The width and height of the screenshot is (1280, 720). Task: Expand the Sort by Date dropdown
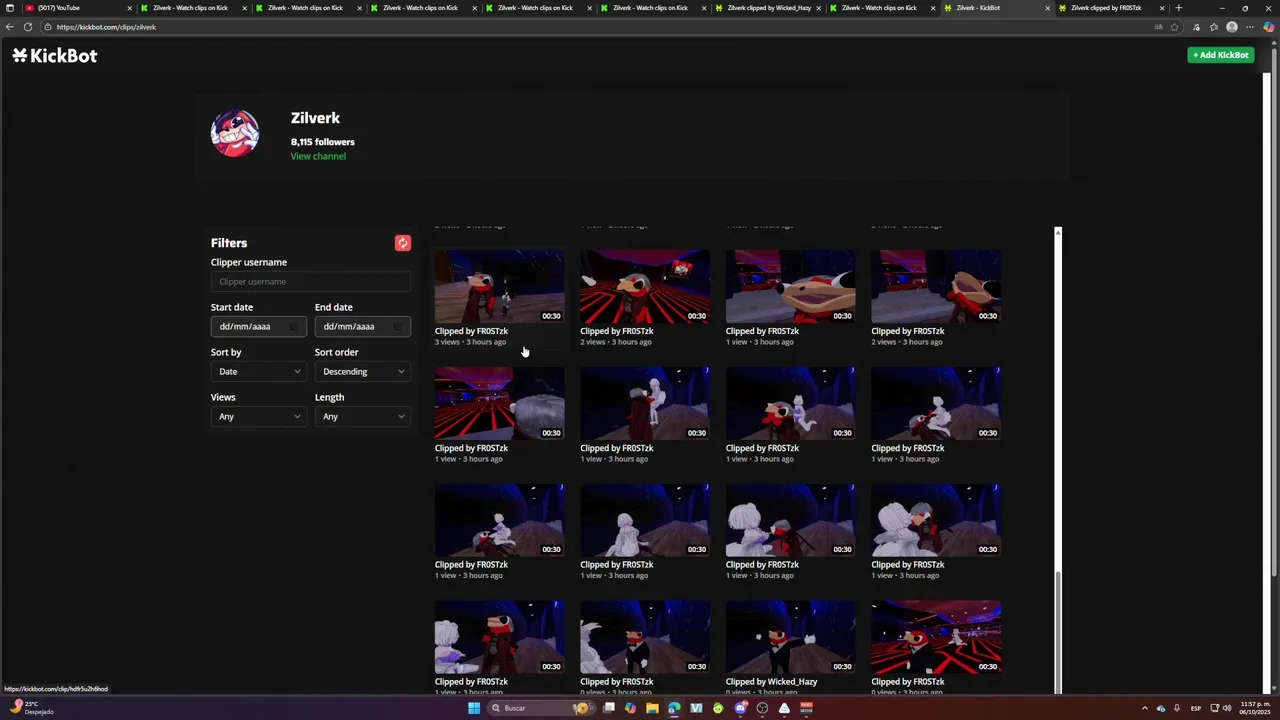tap(258, 372)
